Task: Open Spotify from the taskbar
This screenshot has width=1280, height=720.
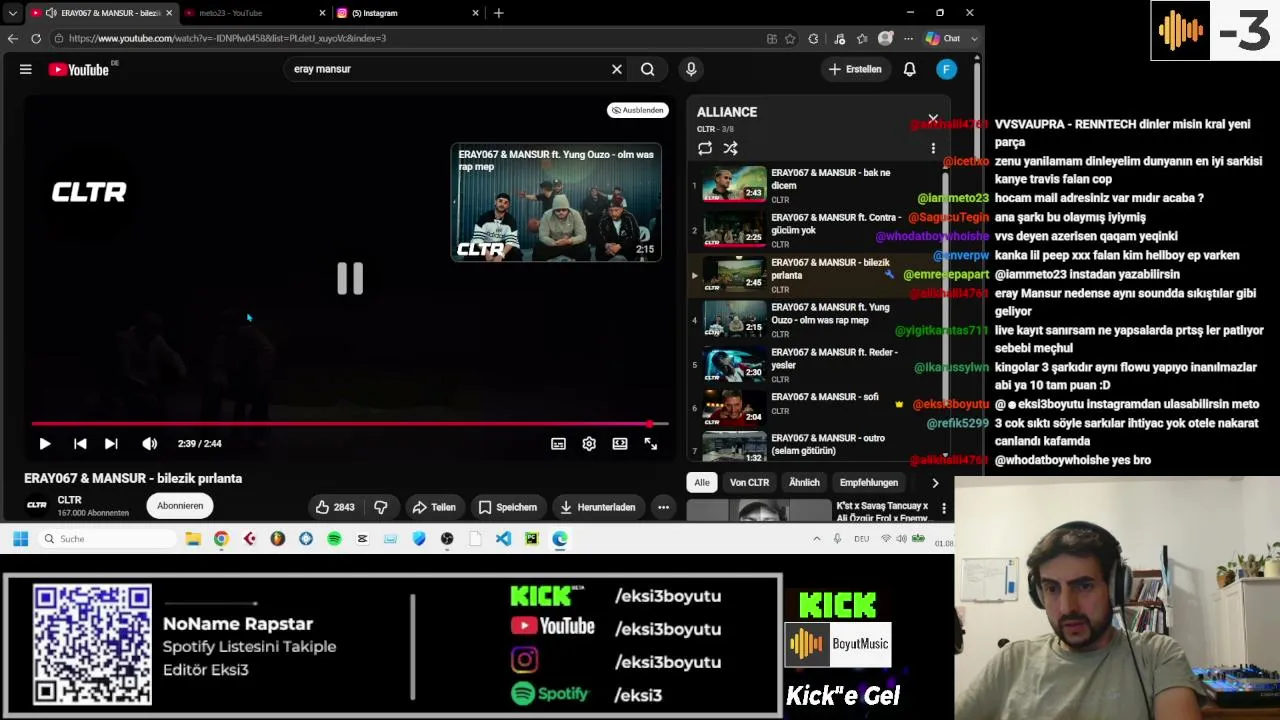Action: pyautogui.click(x=334, y=539)
